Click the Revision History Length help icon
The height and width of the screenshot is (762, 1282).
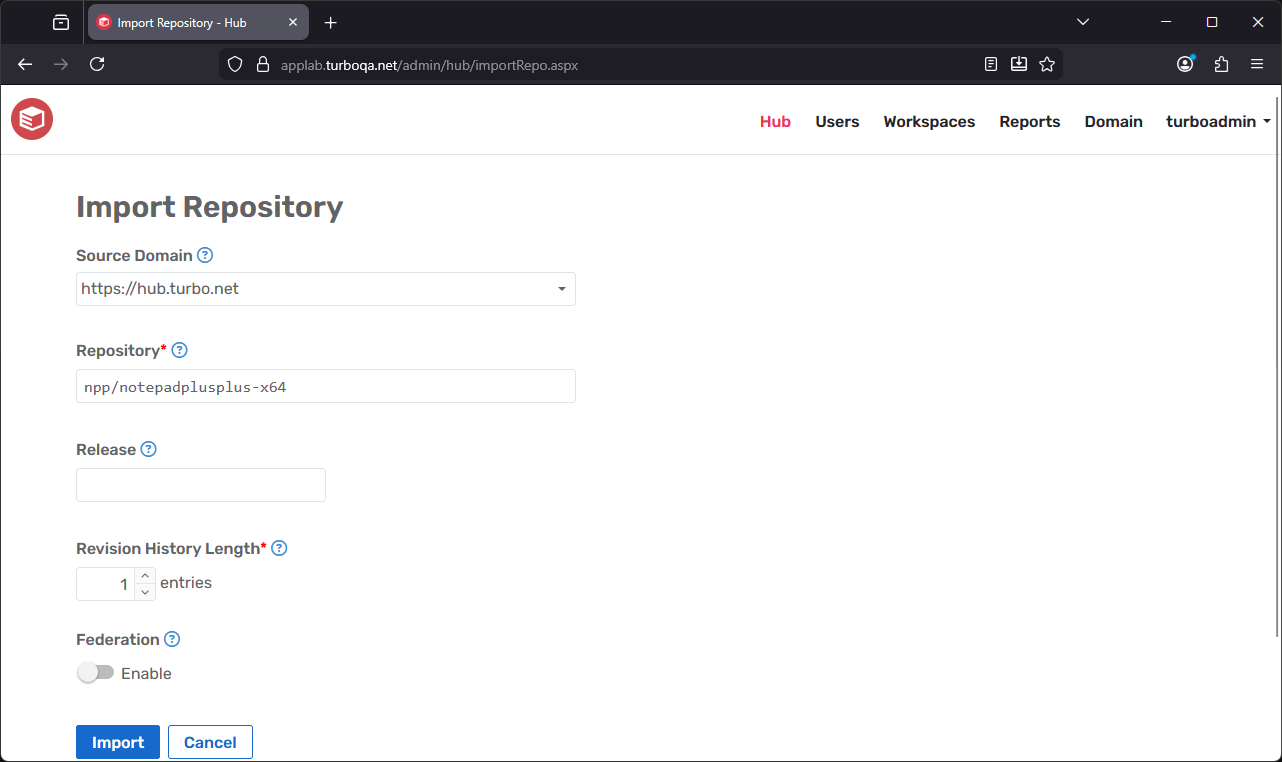coord(279,548)
